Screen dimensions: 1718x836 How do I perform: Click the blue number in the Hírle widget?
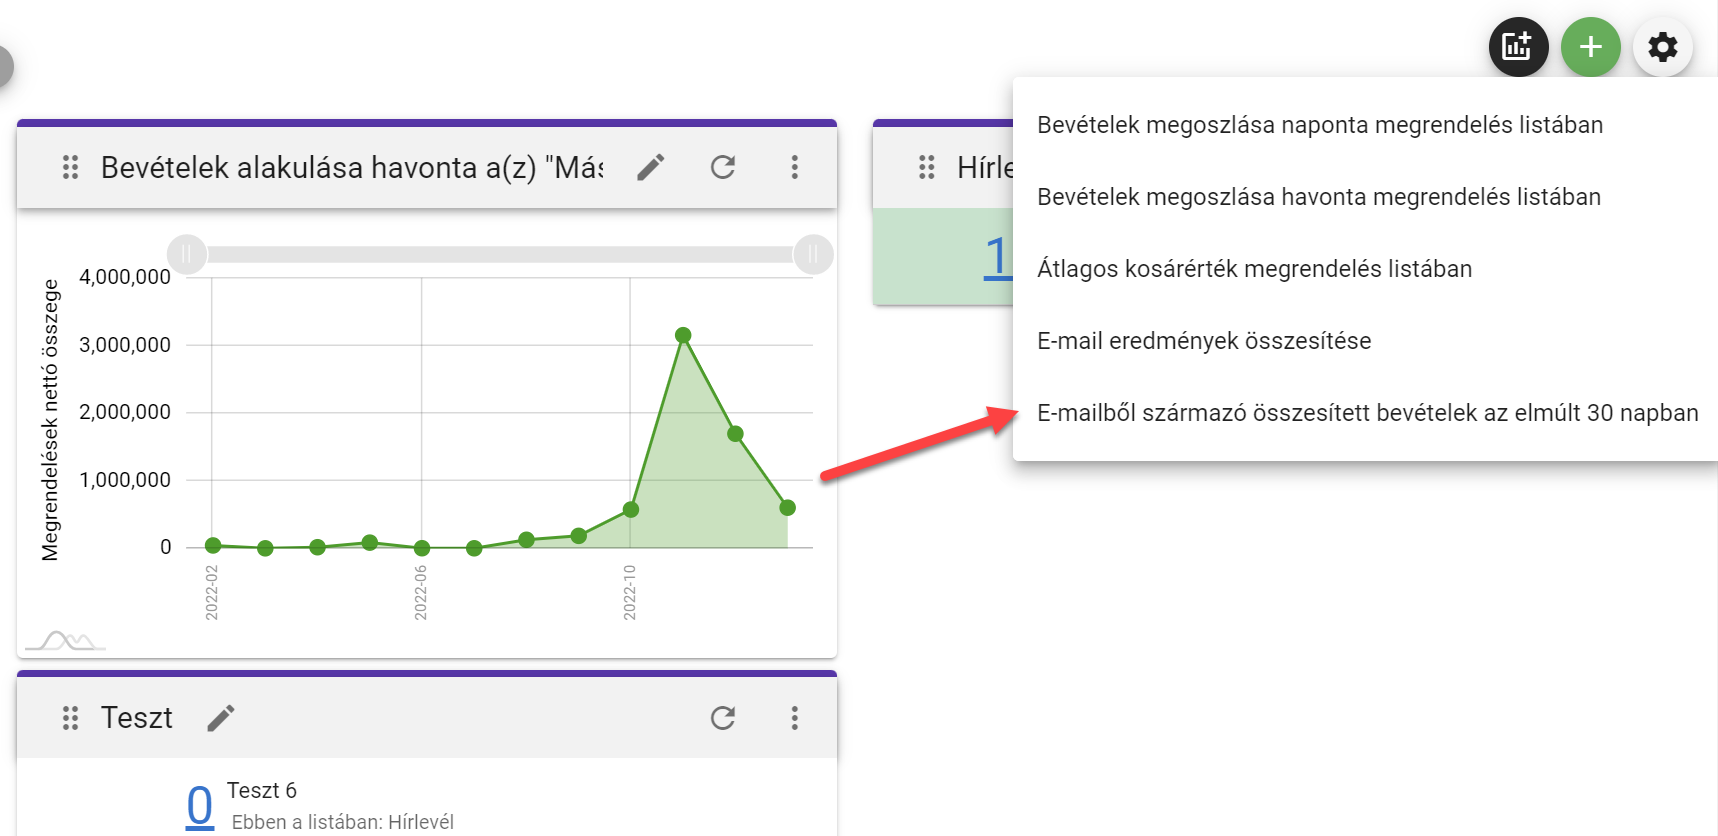[x=998, y=257]
